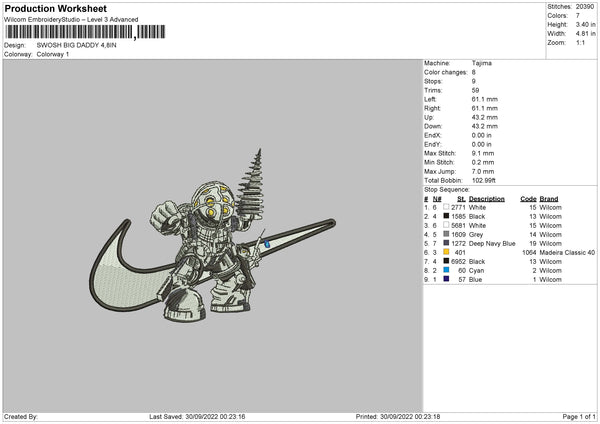This screenshot has width=600, height=424.
Task: Click the black swatch beside 6952 Black
Action: pos(446,261)
